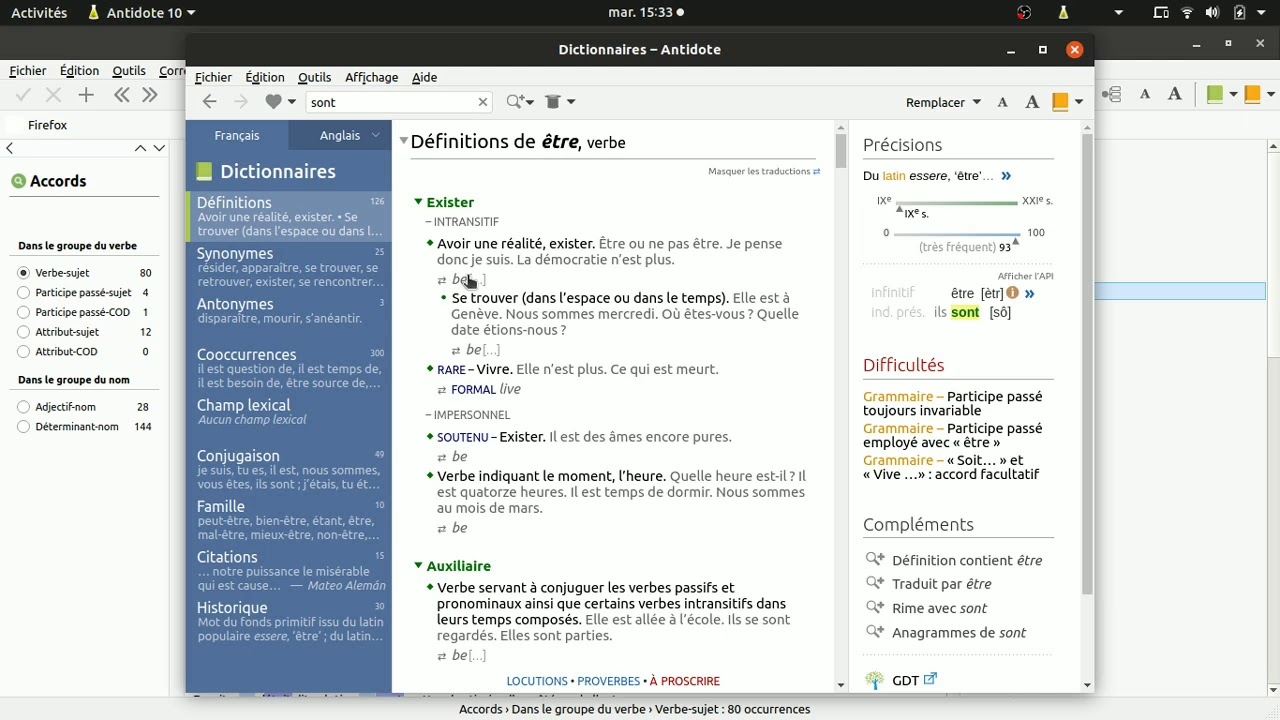Viewport: 1280px width, 720px height.
Task: Open the Antidote 10 app menu
Action: click(141, 13)
